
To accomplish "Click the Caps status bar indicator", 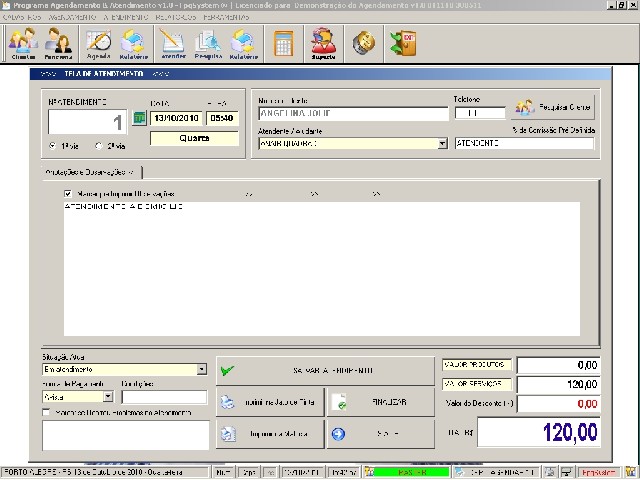I will point(249,472).
